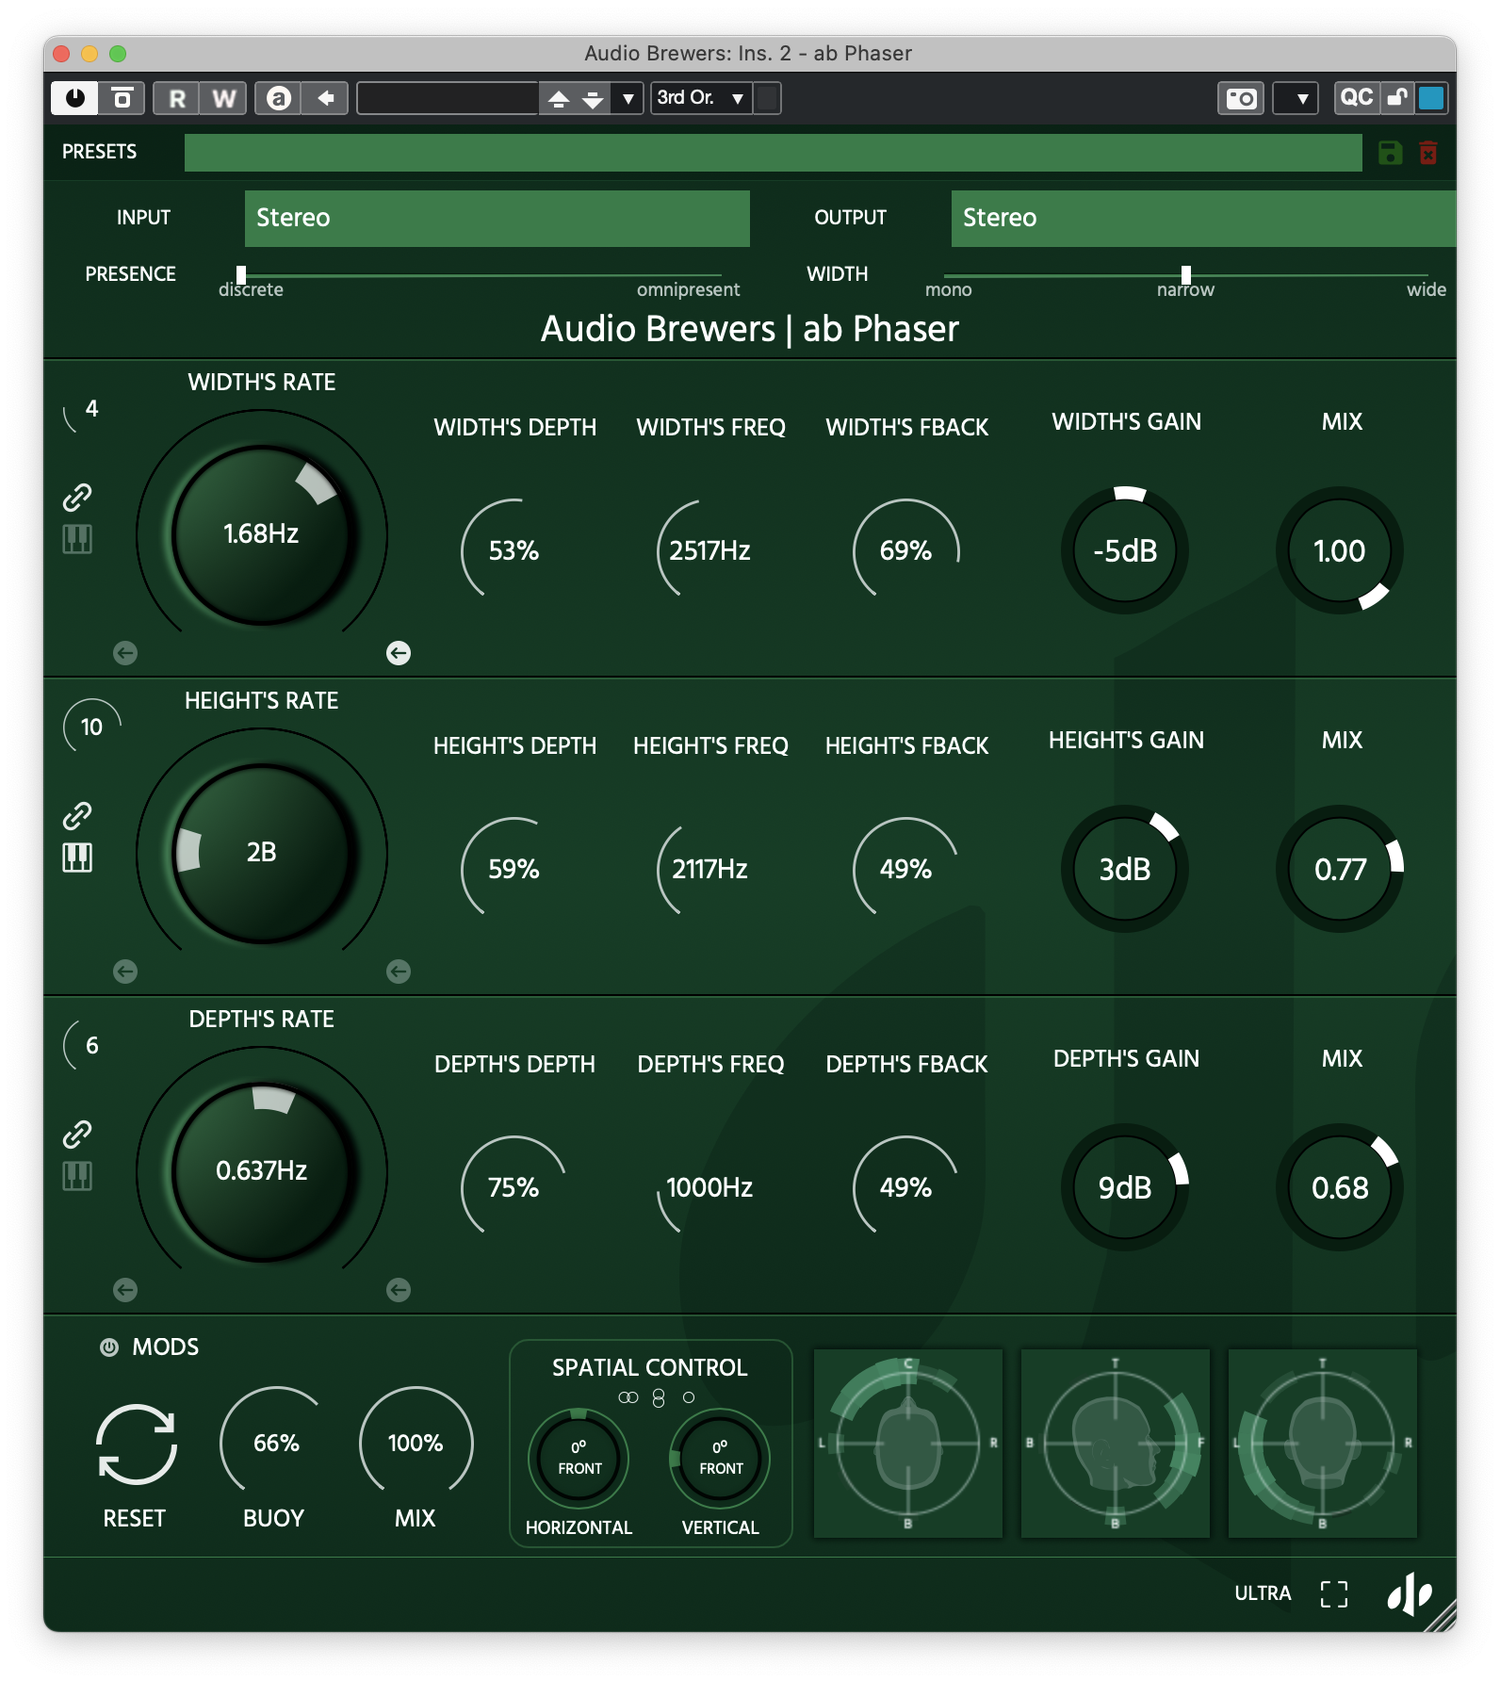Show Quick Controls (QC)
The width and height of the screenshot is (1500, 1683).
(1356, 98)
